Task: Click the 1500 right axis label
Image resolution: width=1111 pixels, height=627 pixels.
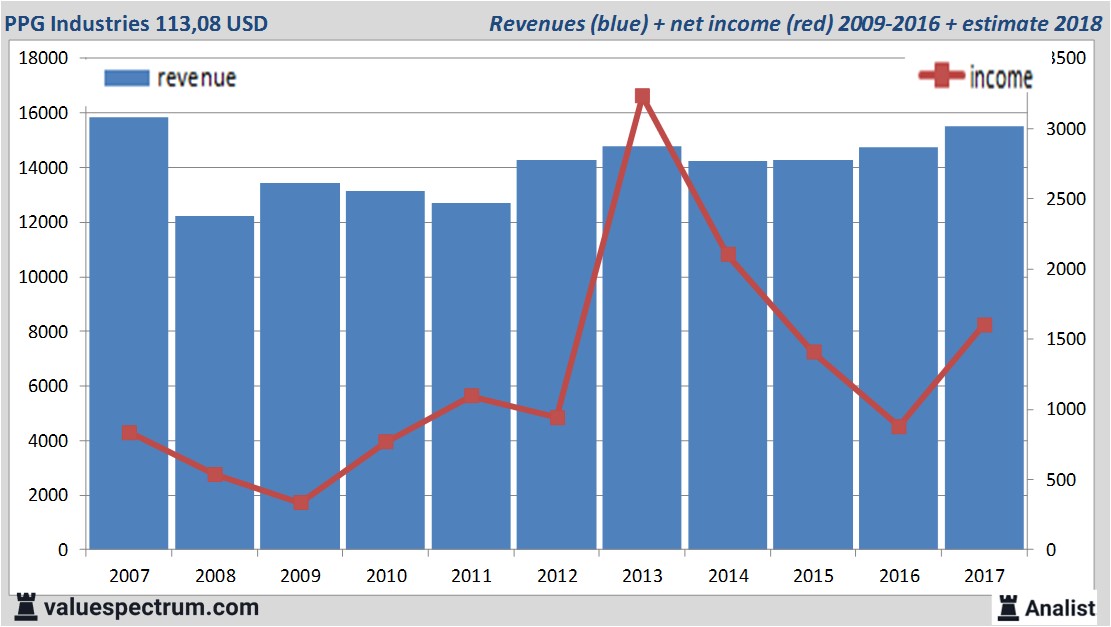Action: tap(1066, 339)
